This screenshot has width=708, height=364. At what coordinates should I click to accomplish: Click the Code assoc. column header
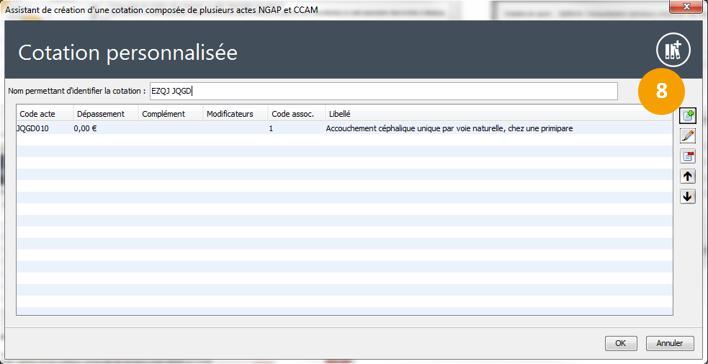click(x=296, y=114)
